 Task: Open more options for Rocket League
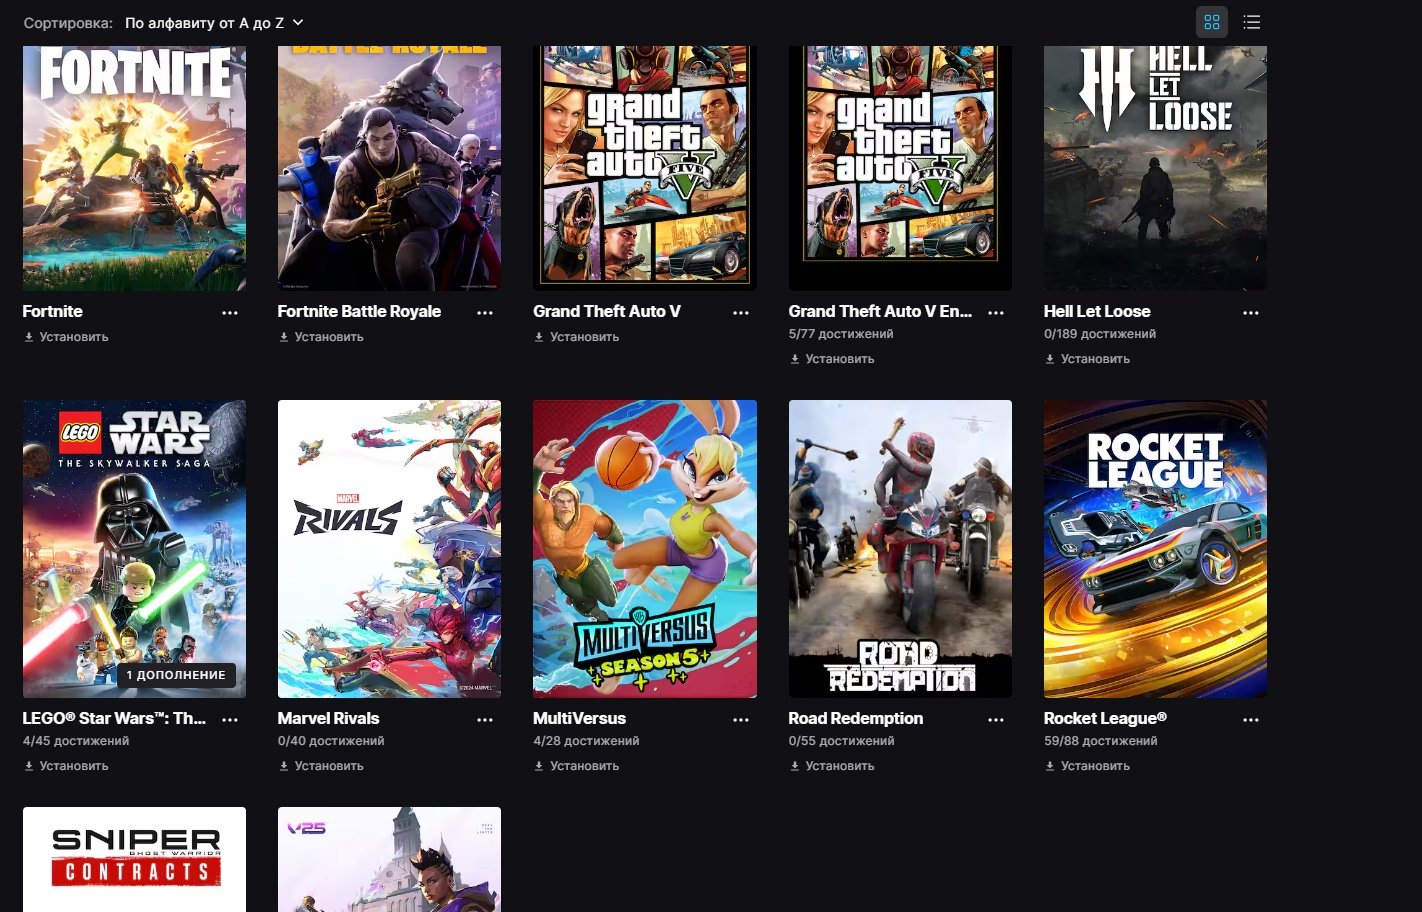pyautogui.click(x=1251, y=720)
